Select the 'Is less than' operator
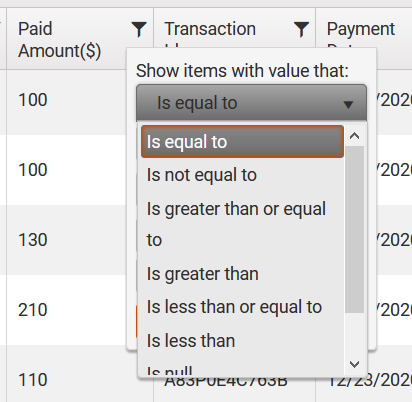The height and width of the screenshot is (402, 412). click(x=242, y=341)
